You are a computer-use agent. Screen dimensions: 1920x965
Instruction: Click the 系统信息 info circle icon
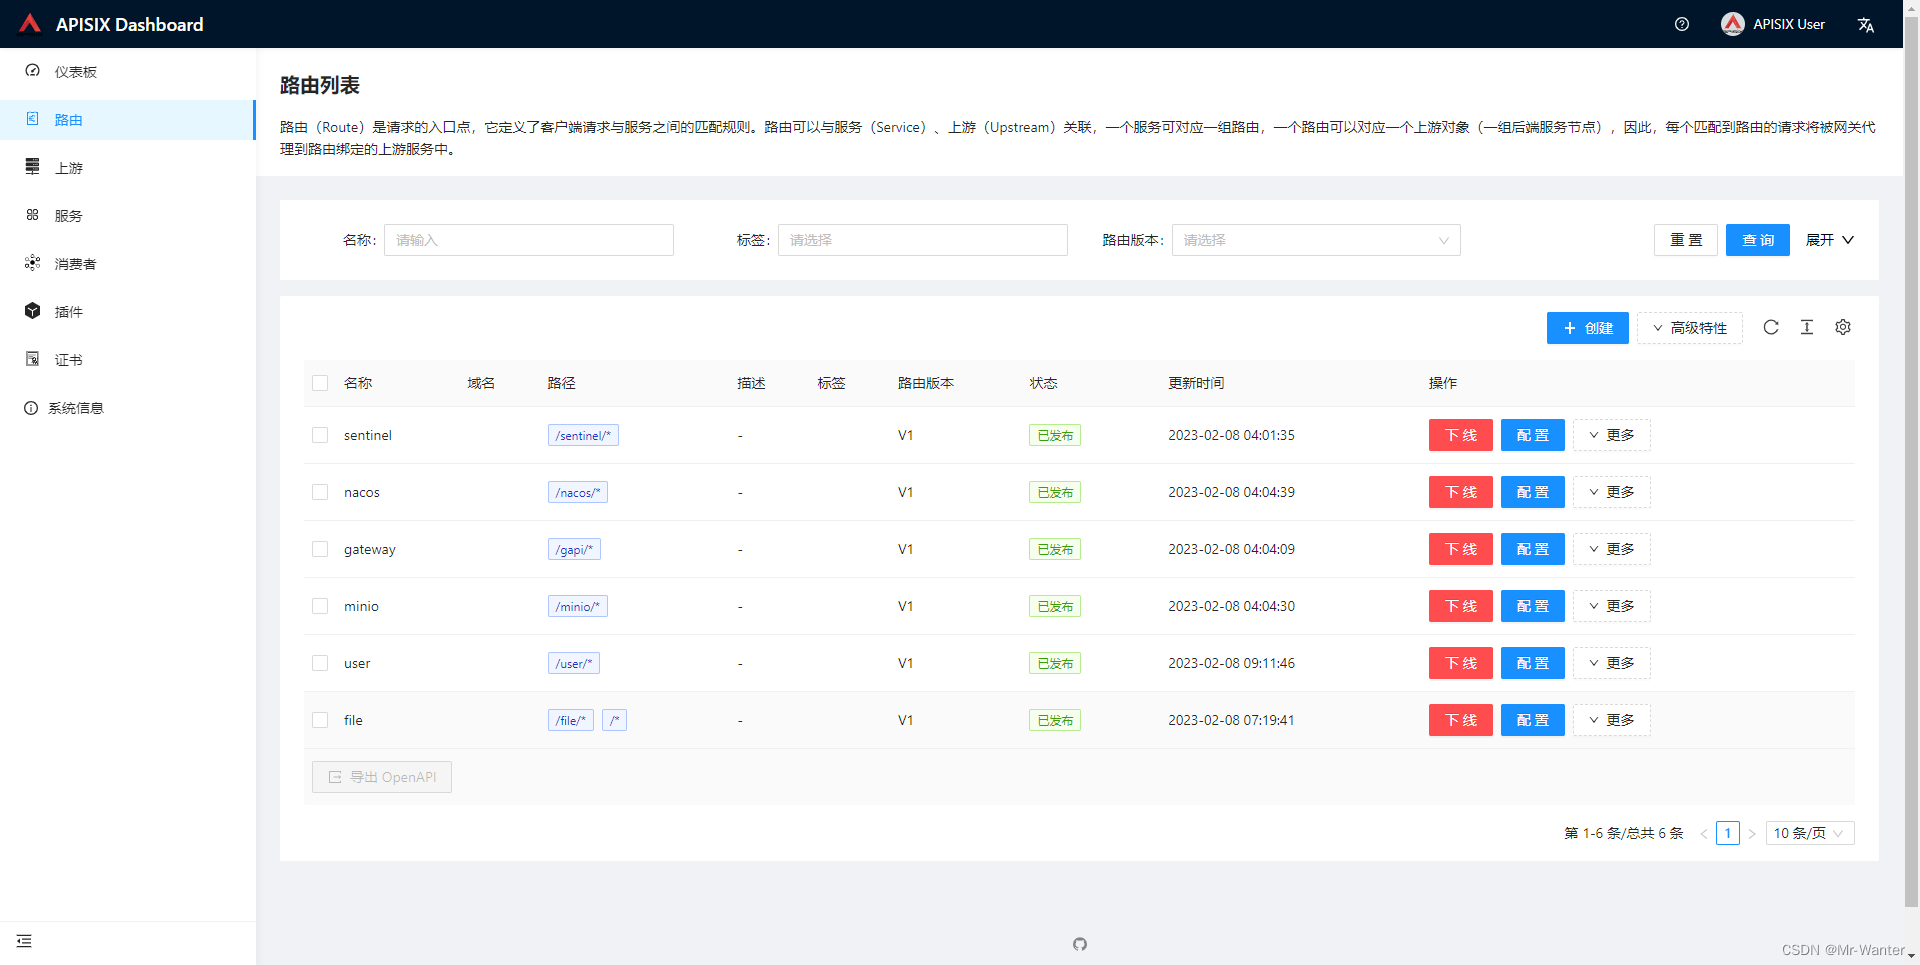tap(31, 408)
